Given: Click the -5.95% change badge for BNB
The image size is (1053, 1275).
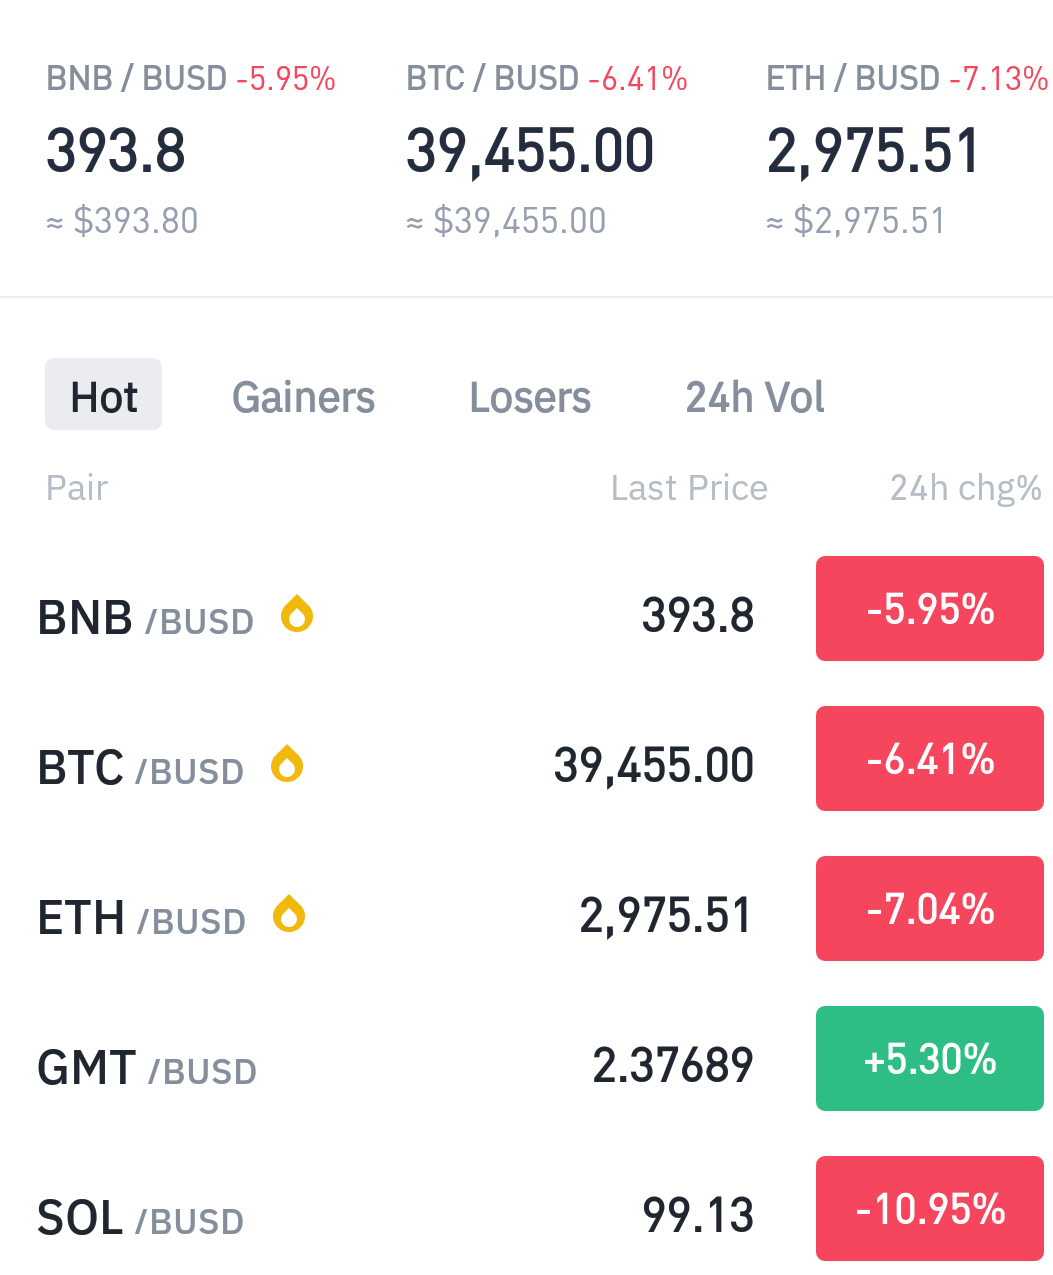Looking at the screenshot, I should (x=930, y=609).
